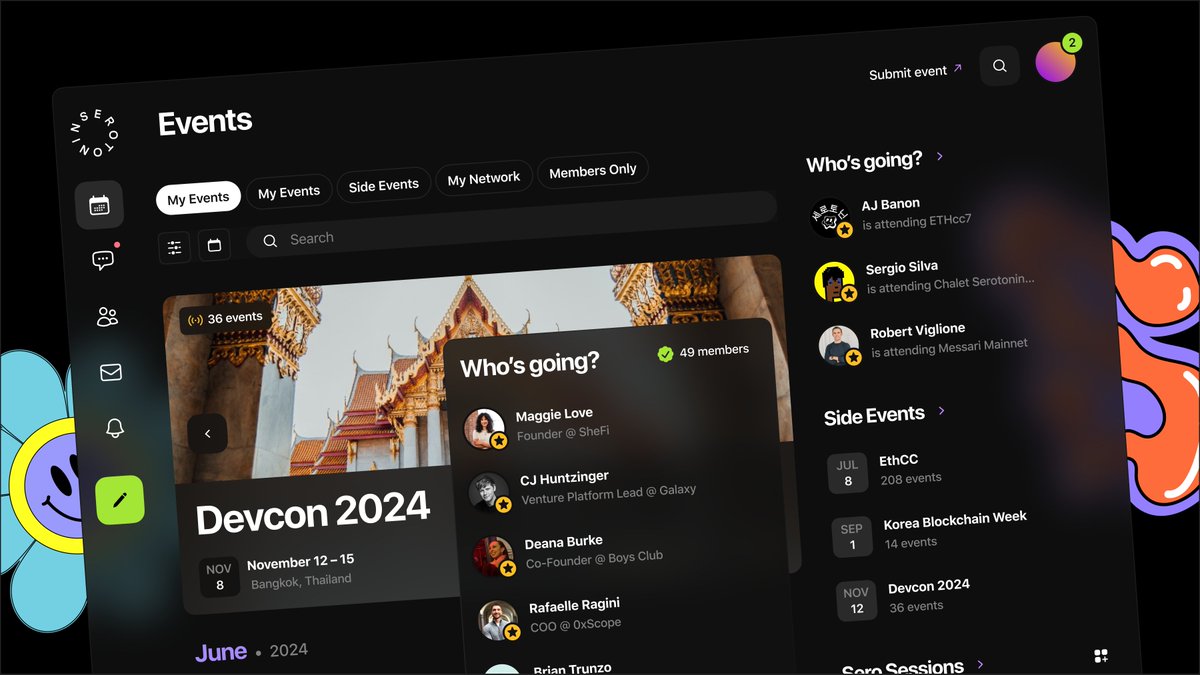Click the Submit event link
Image resolution: width=1200 pixels, height=675 pixels.
coord(915,71)
